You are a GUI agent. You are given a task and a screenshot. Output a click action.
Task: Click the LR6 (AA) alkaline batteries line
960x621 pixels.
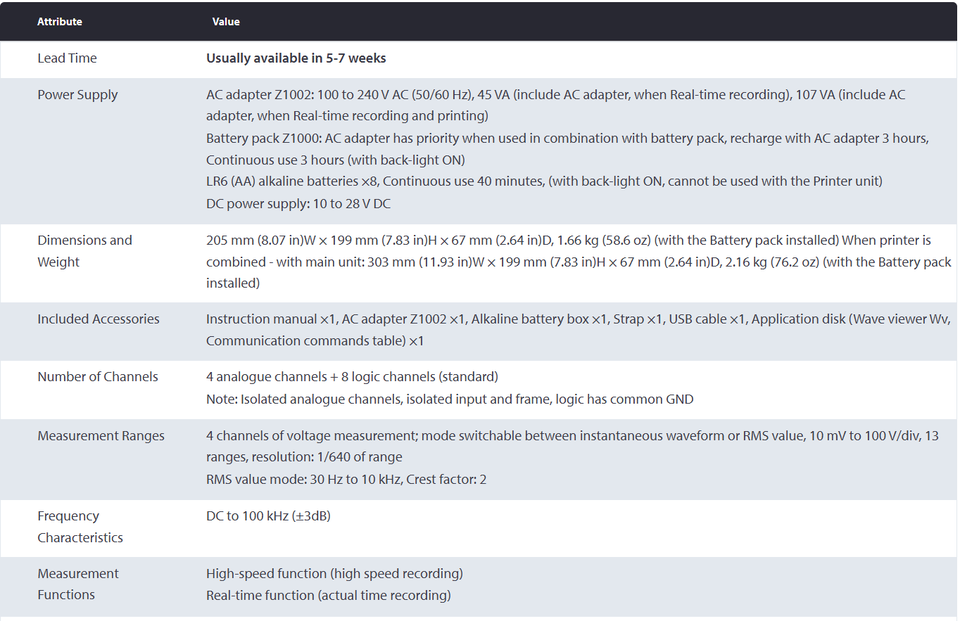[x=544, y=181]
